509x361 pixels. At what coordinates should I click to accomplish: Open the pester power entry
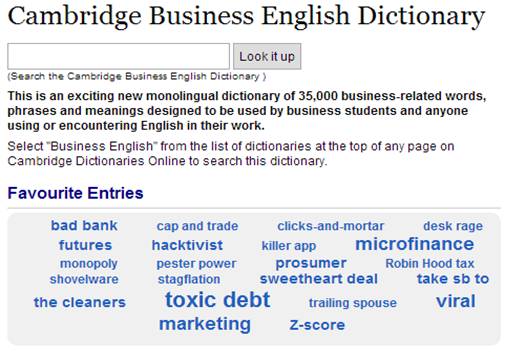(x=196, y=264)
